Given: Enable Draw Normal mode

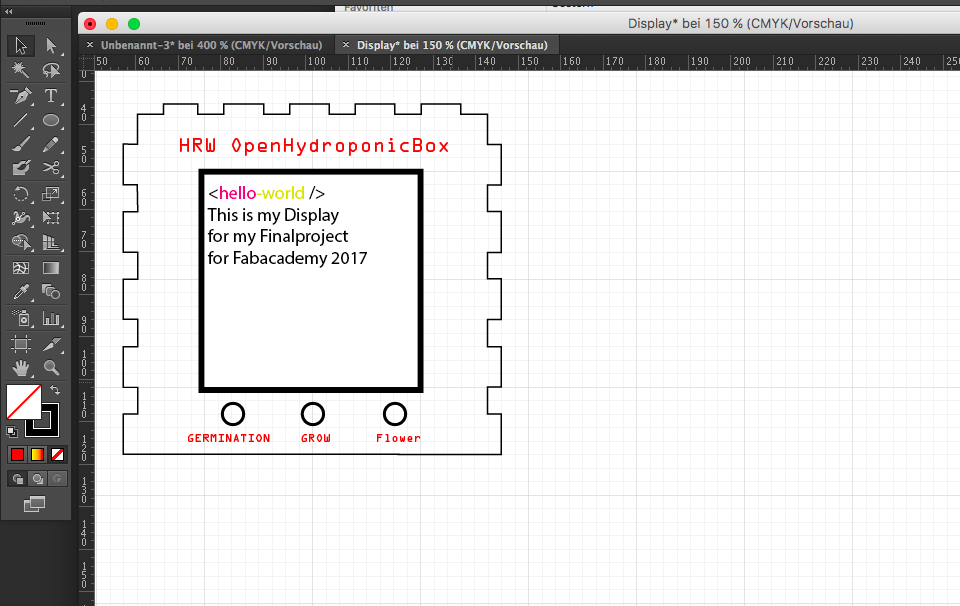Looking at the screenshot, I should coord(17,479).
